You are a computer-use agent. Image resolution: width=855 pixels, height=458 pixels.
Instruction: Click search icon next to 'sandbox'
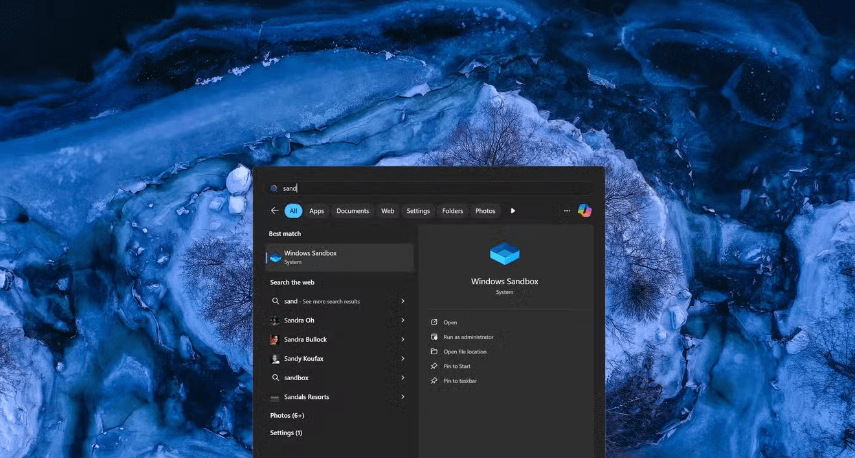[x=275, y=378]
